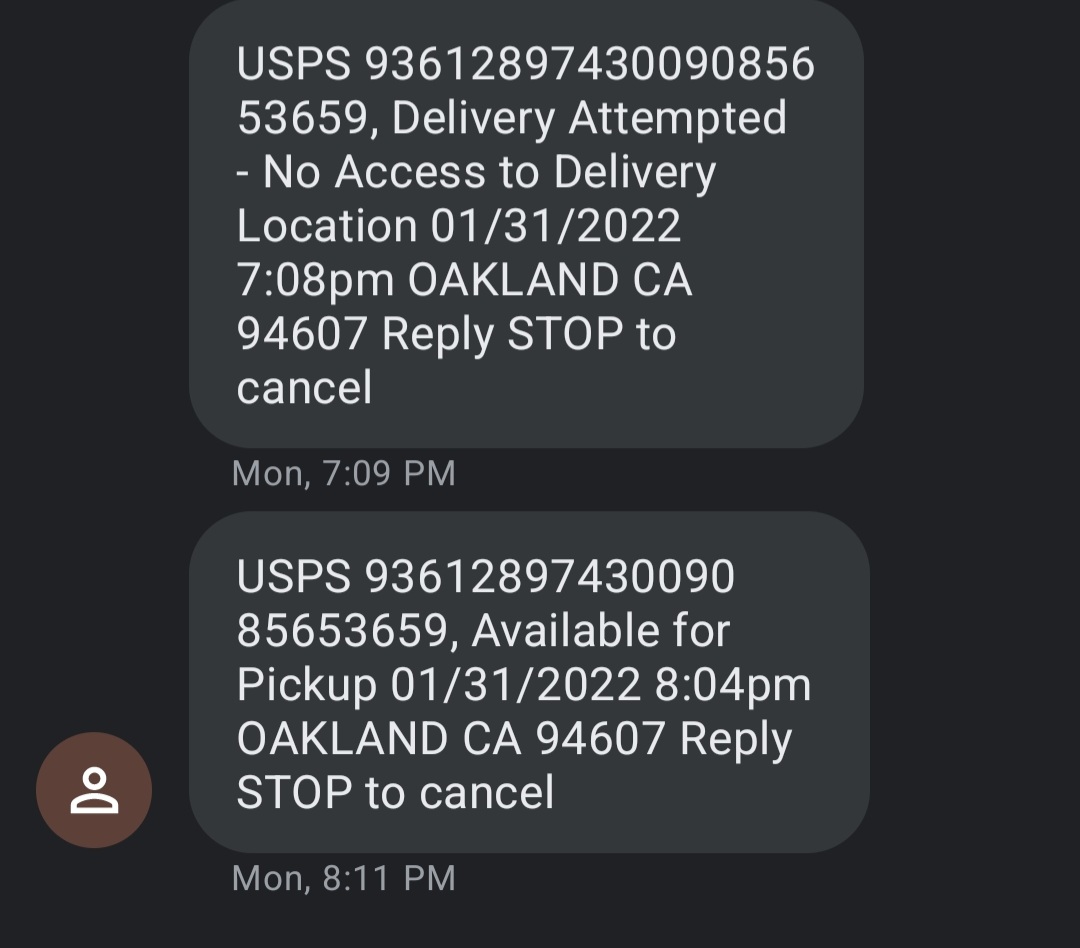Tap the 8:04pm time in the second message
The width and height of the screenshot is (1080, 948).
coord(732,685)
